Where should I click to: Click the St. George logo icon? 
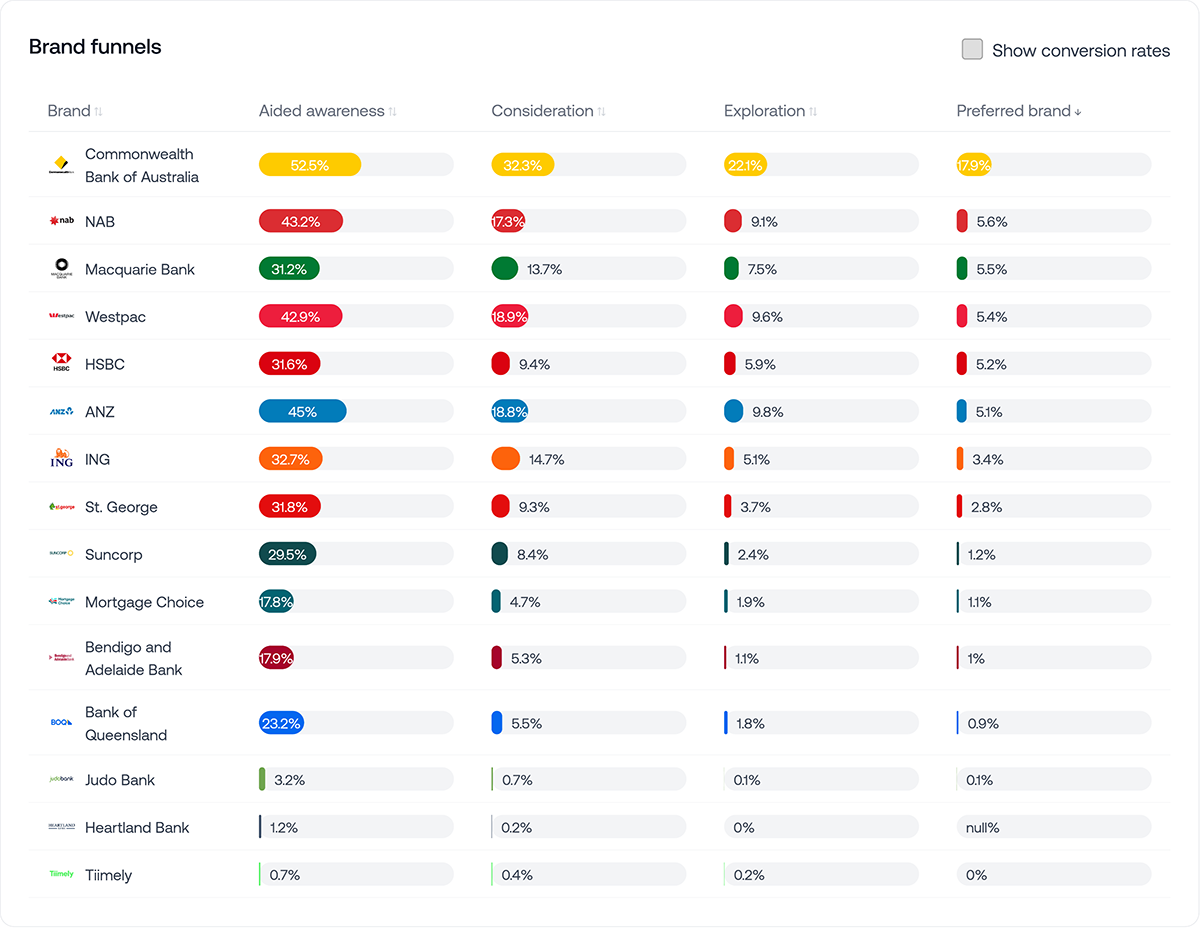[x=61, y=506]
